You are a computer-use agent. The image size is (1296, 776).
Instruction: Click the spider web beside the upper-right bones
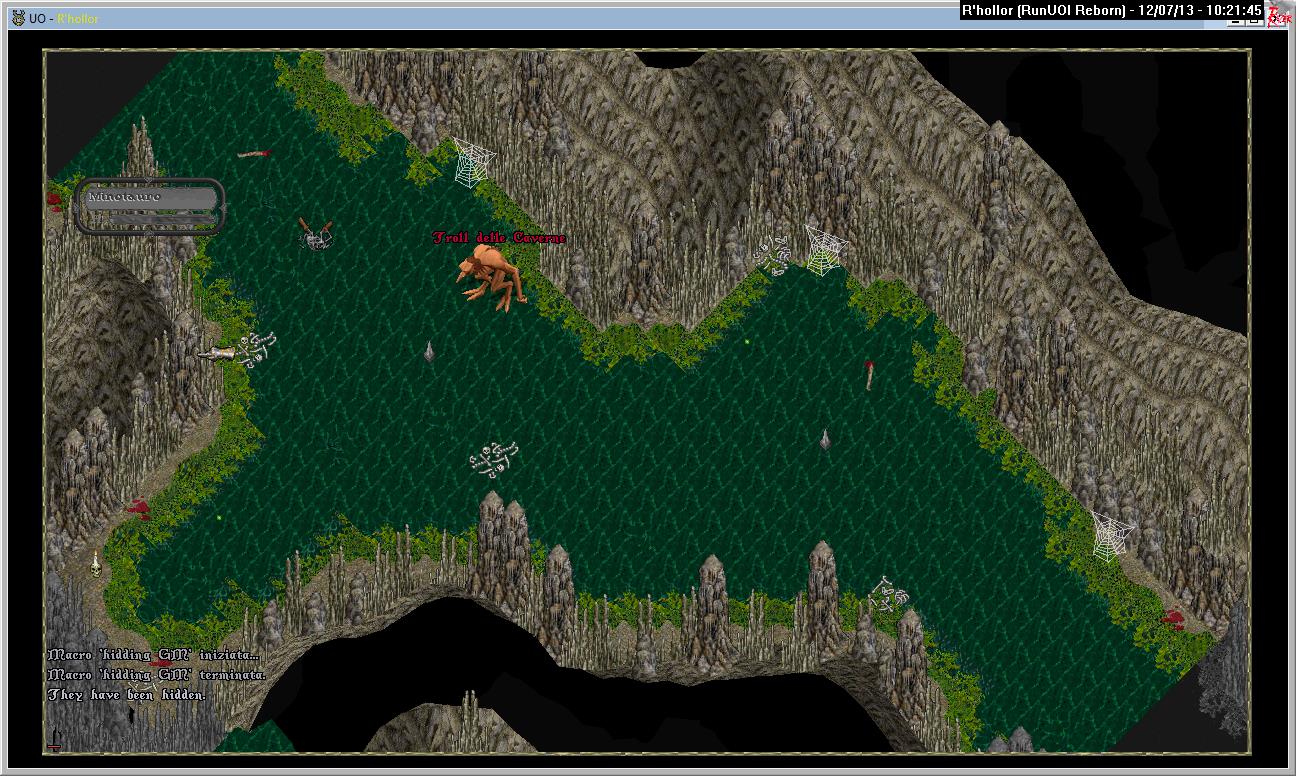pyautogui.click(x=824, y=251)
